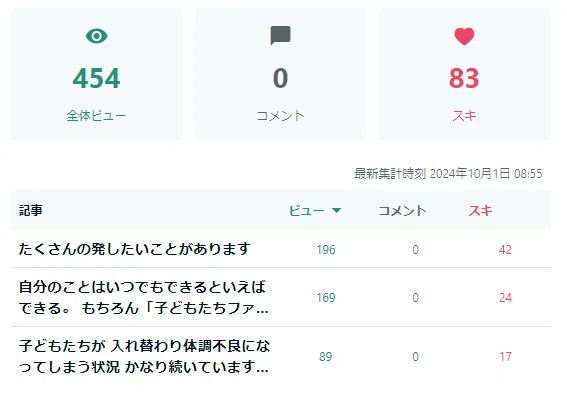Click the 17 likes count of third article
Image resolution: width=567 pixels, height=396 pixels.
point(505,357)
